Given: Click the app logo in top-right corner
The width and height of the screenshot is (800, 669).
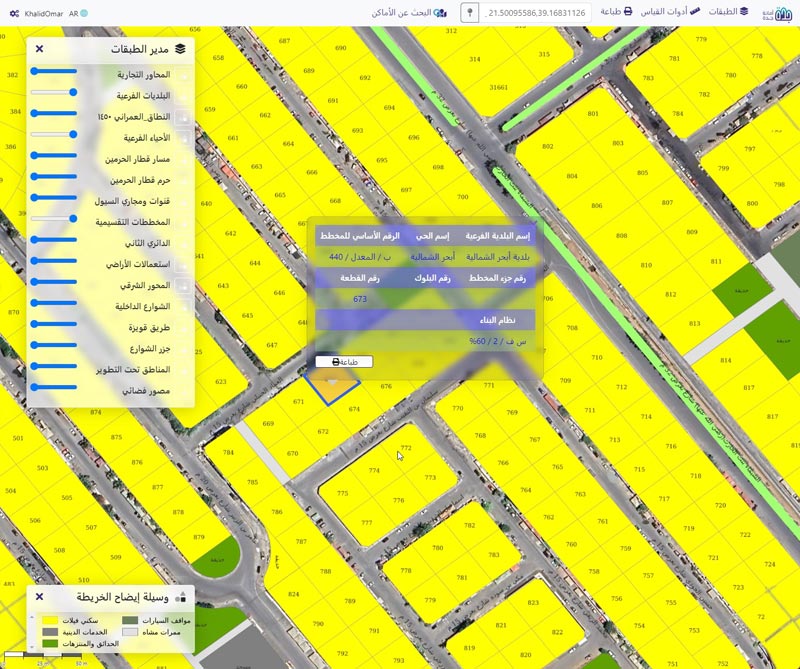Looking at the screenshot, I should click(780, 12).
